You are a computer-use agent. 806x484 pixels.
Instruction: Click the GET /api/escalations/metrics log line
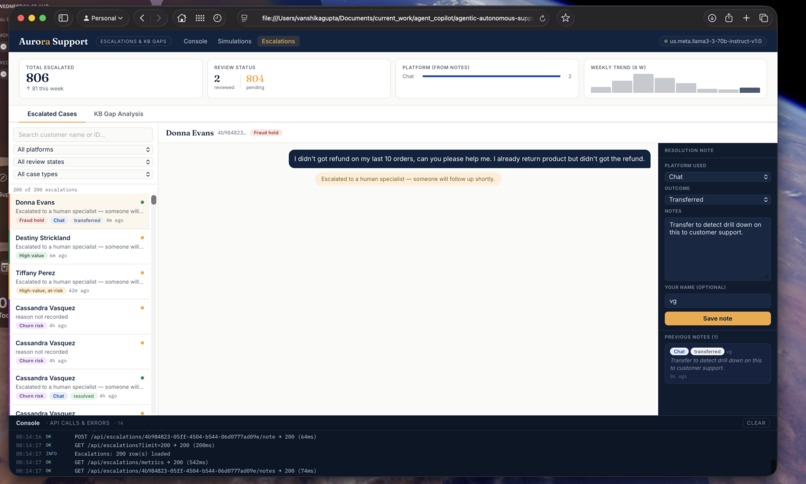point(141,462)
